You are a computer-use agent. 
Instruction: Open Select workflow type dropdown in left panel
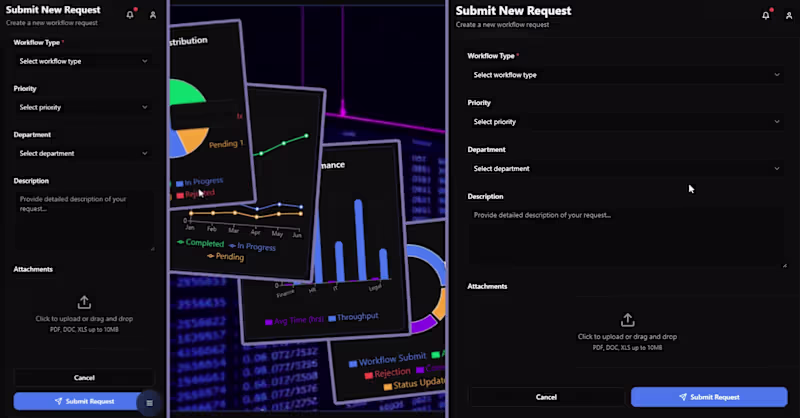tap(84, 61)
